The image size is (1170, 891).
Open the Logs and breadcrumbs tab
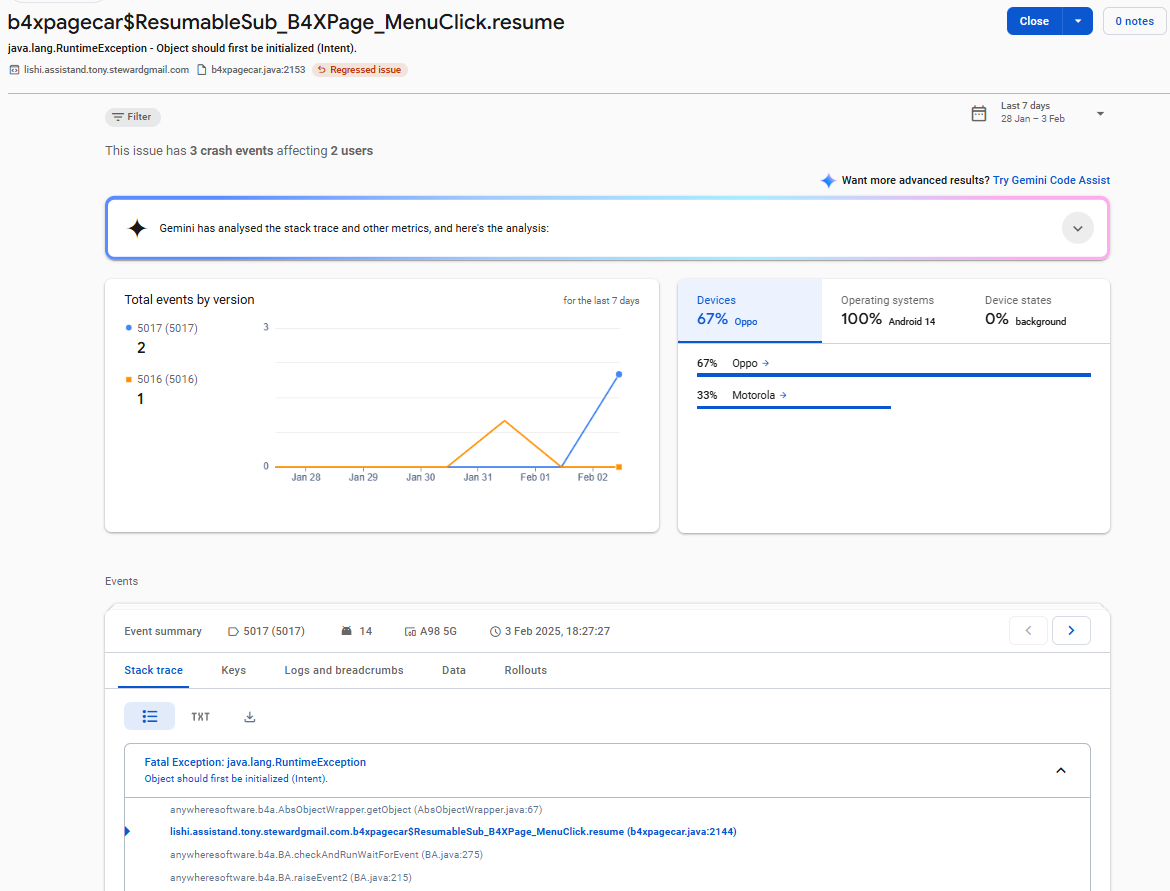[x=344, y=670]
